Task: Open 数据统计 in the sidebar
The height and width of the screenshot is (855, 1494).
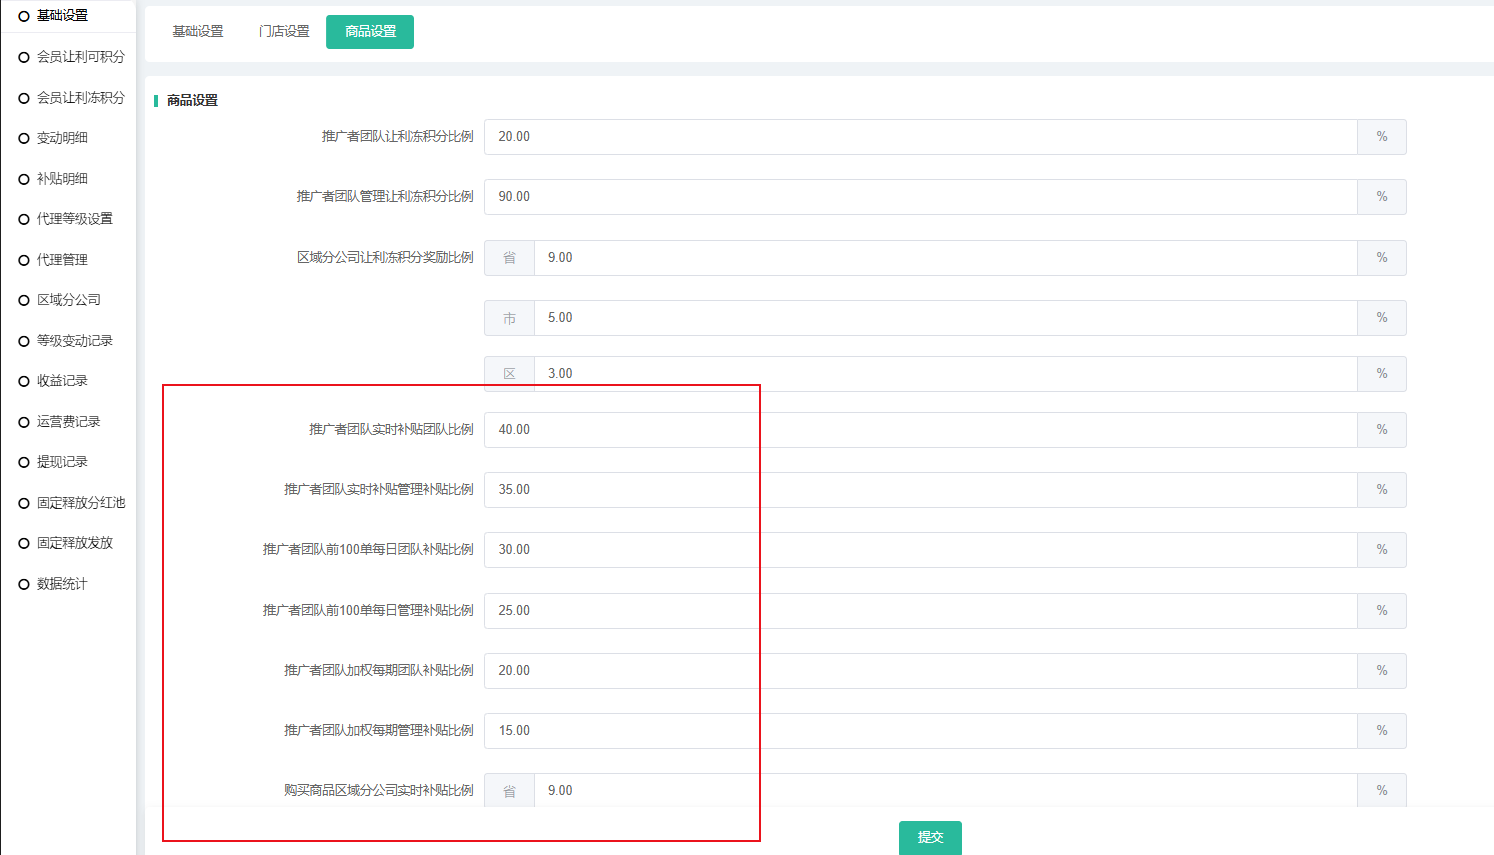Action: (62, 584)
